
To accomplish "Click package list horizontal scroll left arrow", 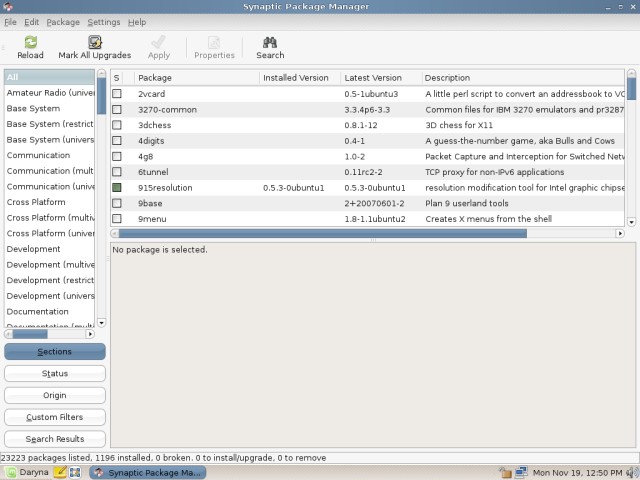I will click(115, 233).
